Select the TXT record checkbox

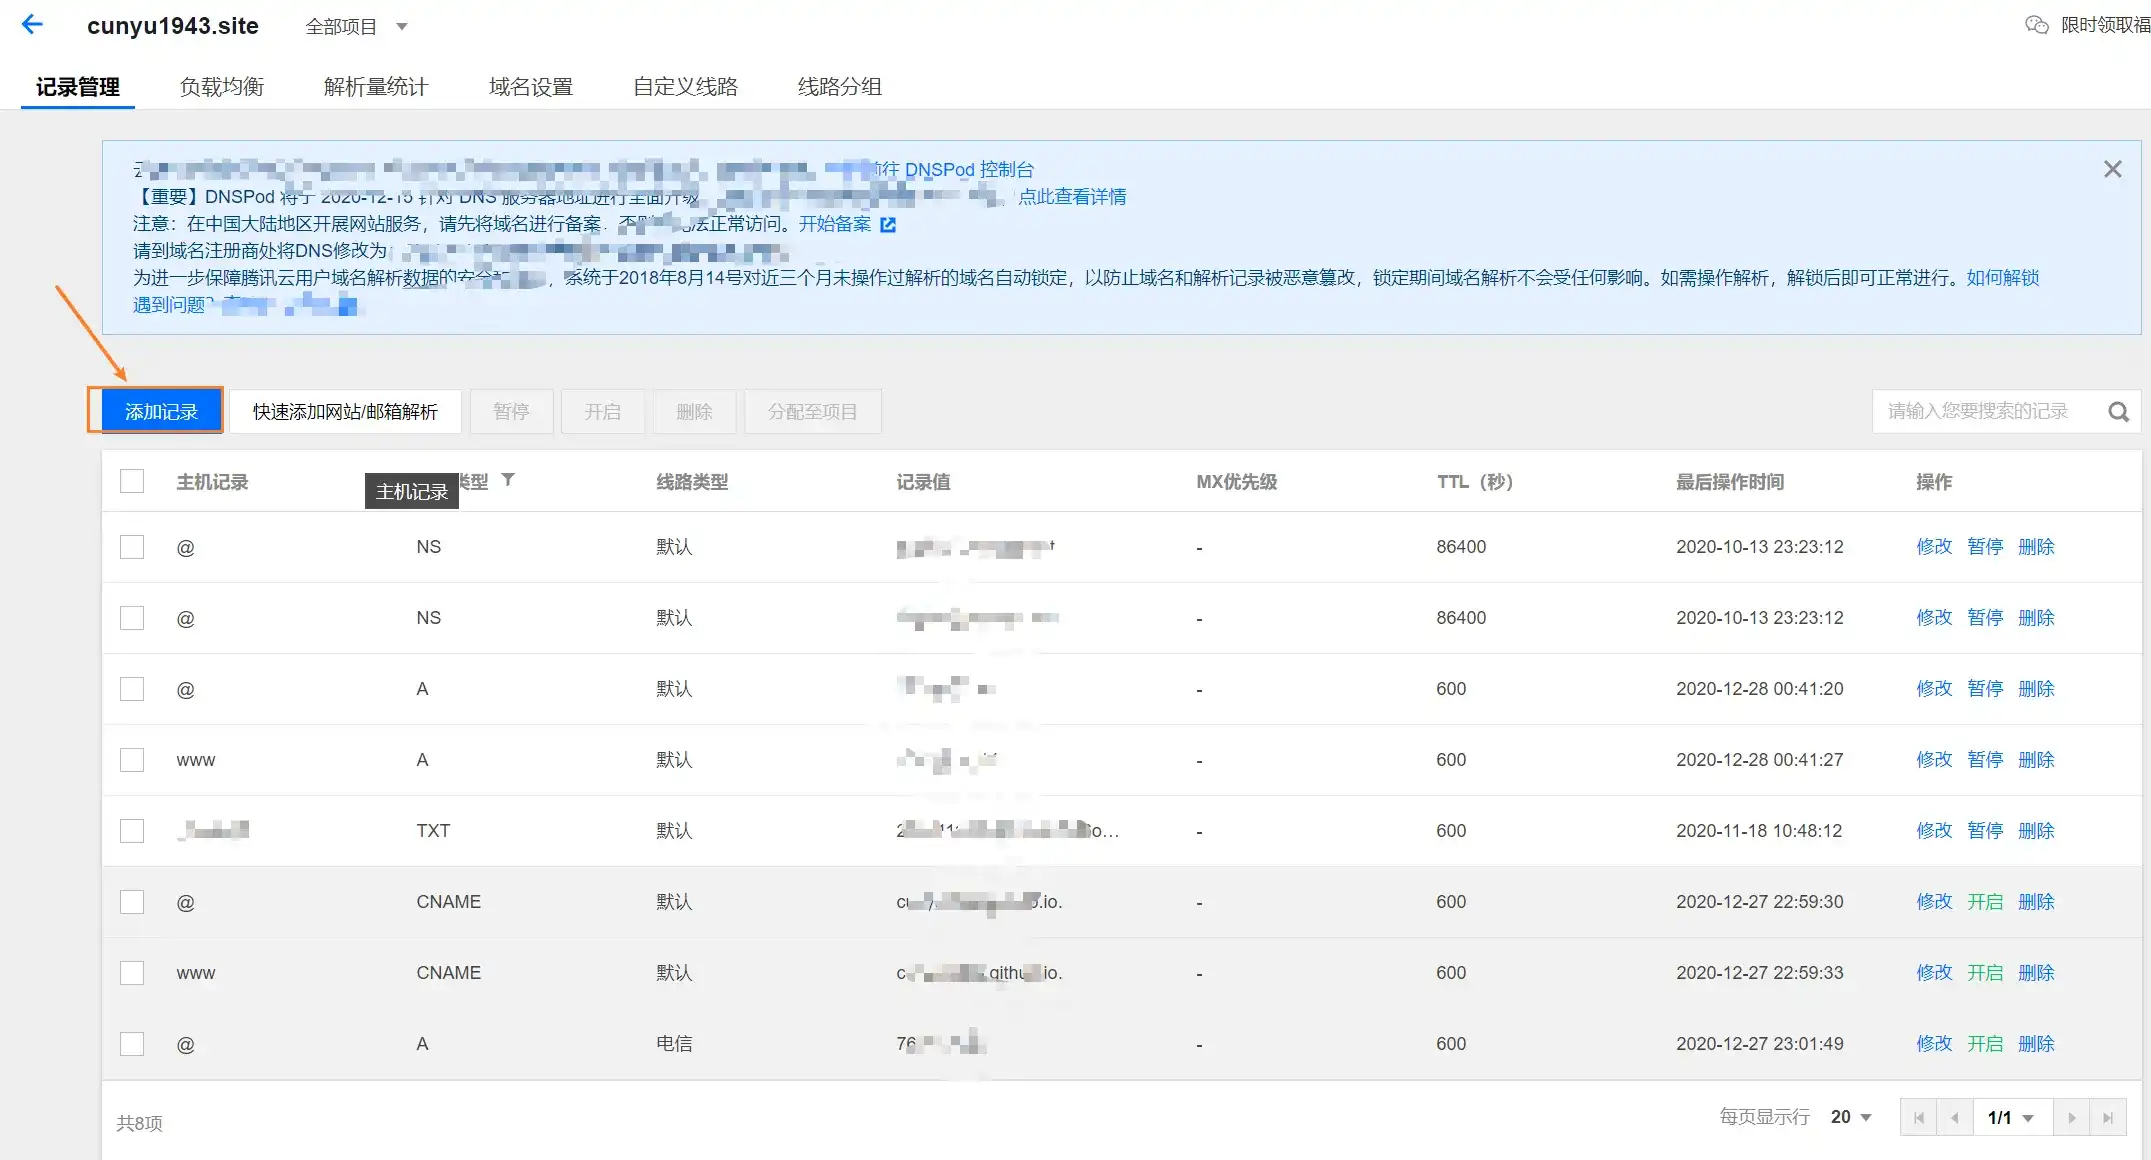132,831
